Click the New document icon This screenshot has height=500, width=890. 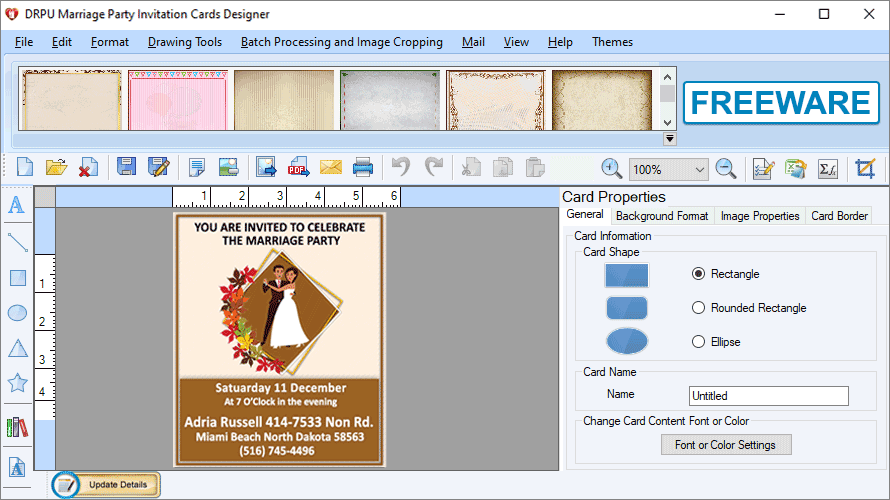pos(25,167)
